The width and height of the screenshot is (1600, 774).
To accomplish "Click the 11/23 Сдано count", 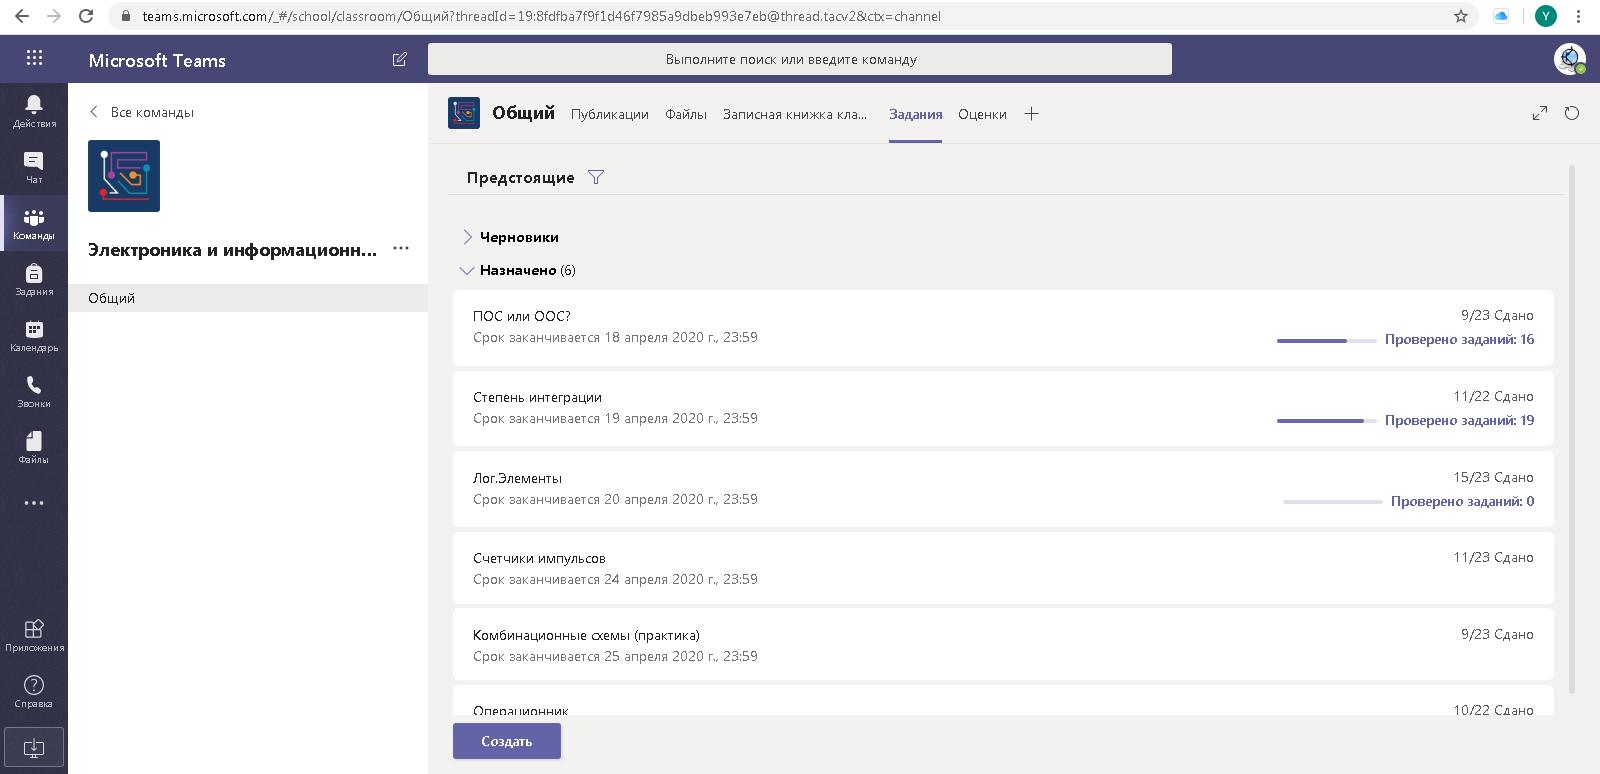I will tap(1493, 557).
